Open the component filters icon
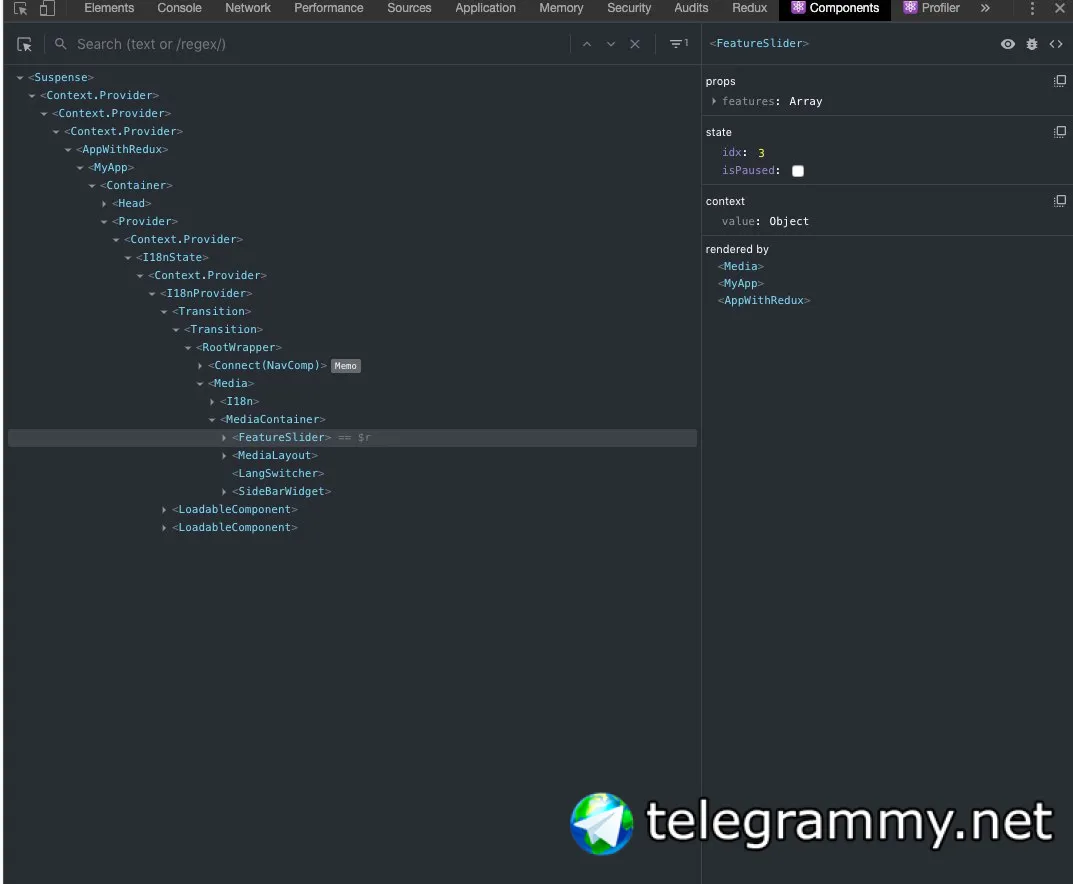 pos(678,43)
